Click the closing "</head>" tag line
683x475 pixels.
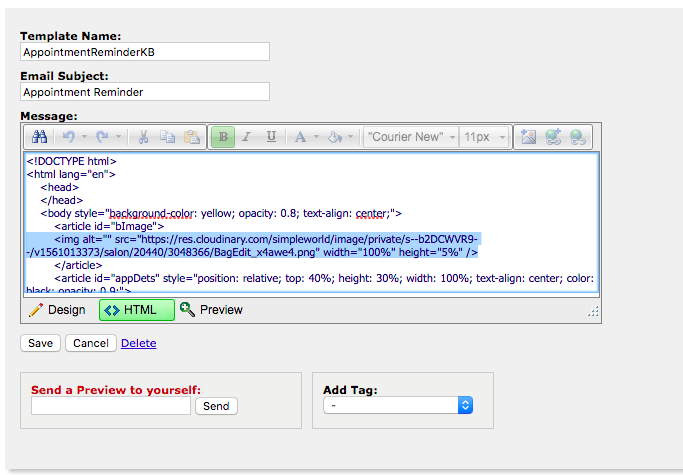point(61,200)
